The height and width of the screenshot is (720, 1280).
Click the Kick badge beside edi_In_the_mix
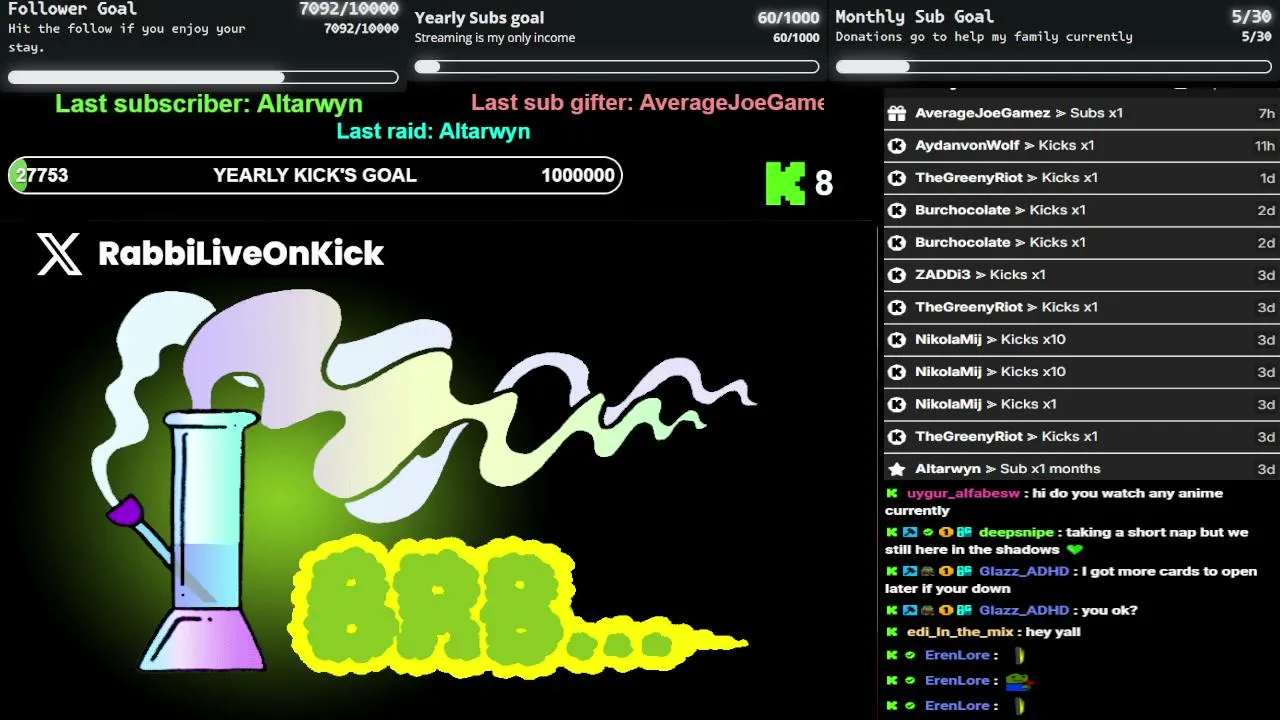(892, 632)
